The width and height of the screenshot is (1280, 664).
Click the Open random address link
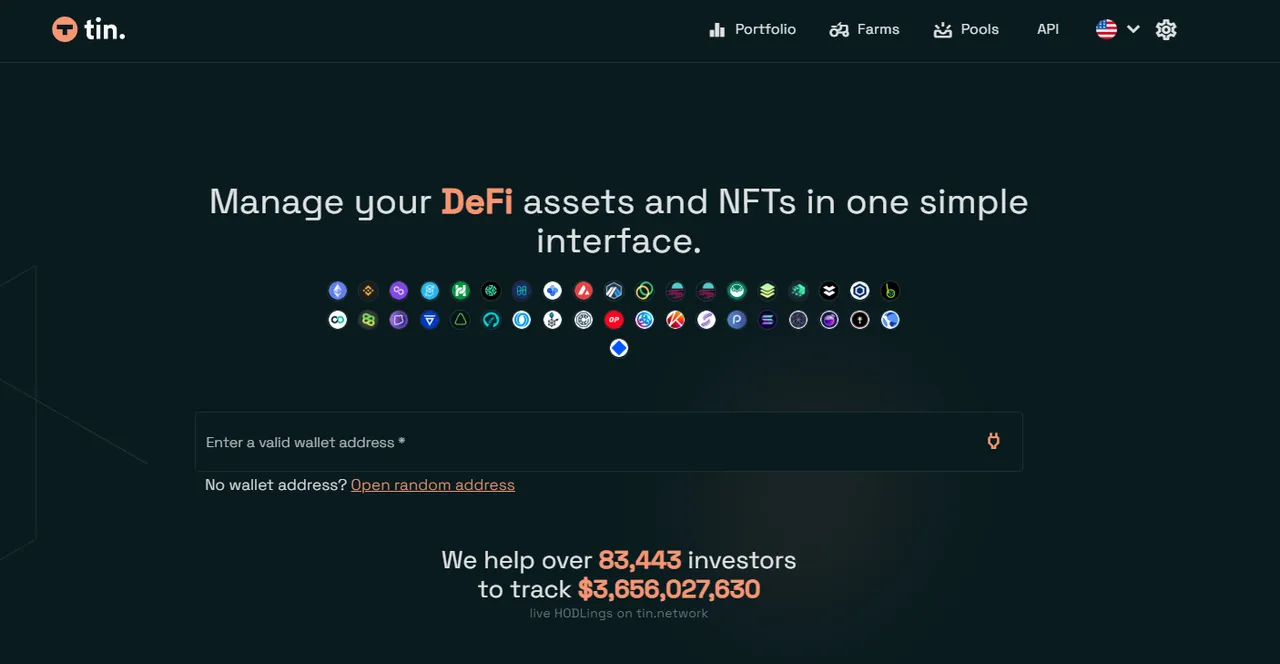433,485
